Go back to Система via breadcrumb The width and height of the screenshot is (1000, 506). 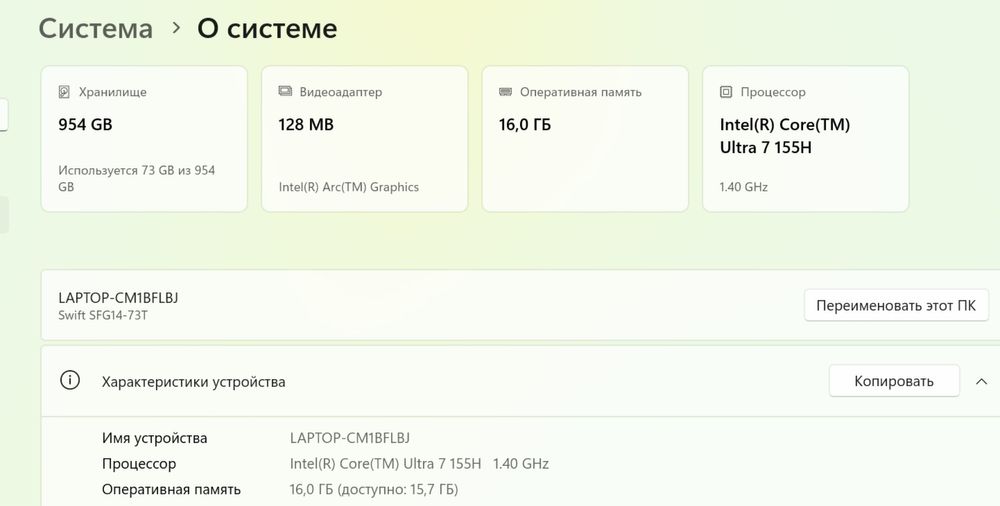coord(96,29)
